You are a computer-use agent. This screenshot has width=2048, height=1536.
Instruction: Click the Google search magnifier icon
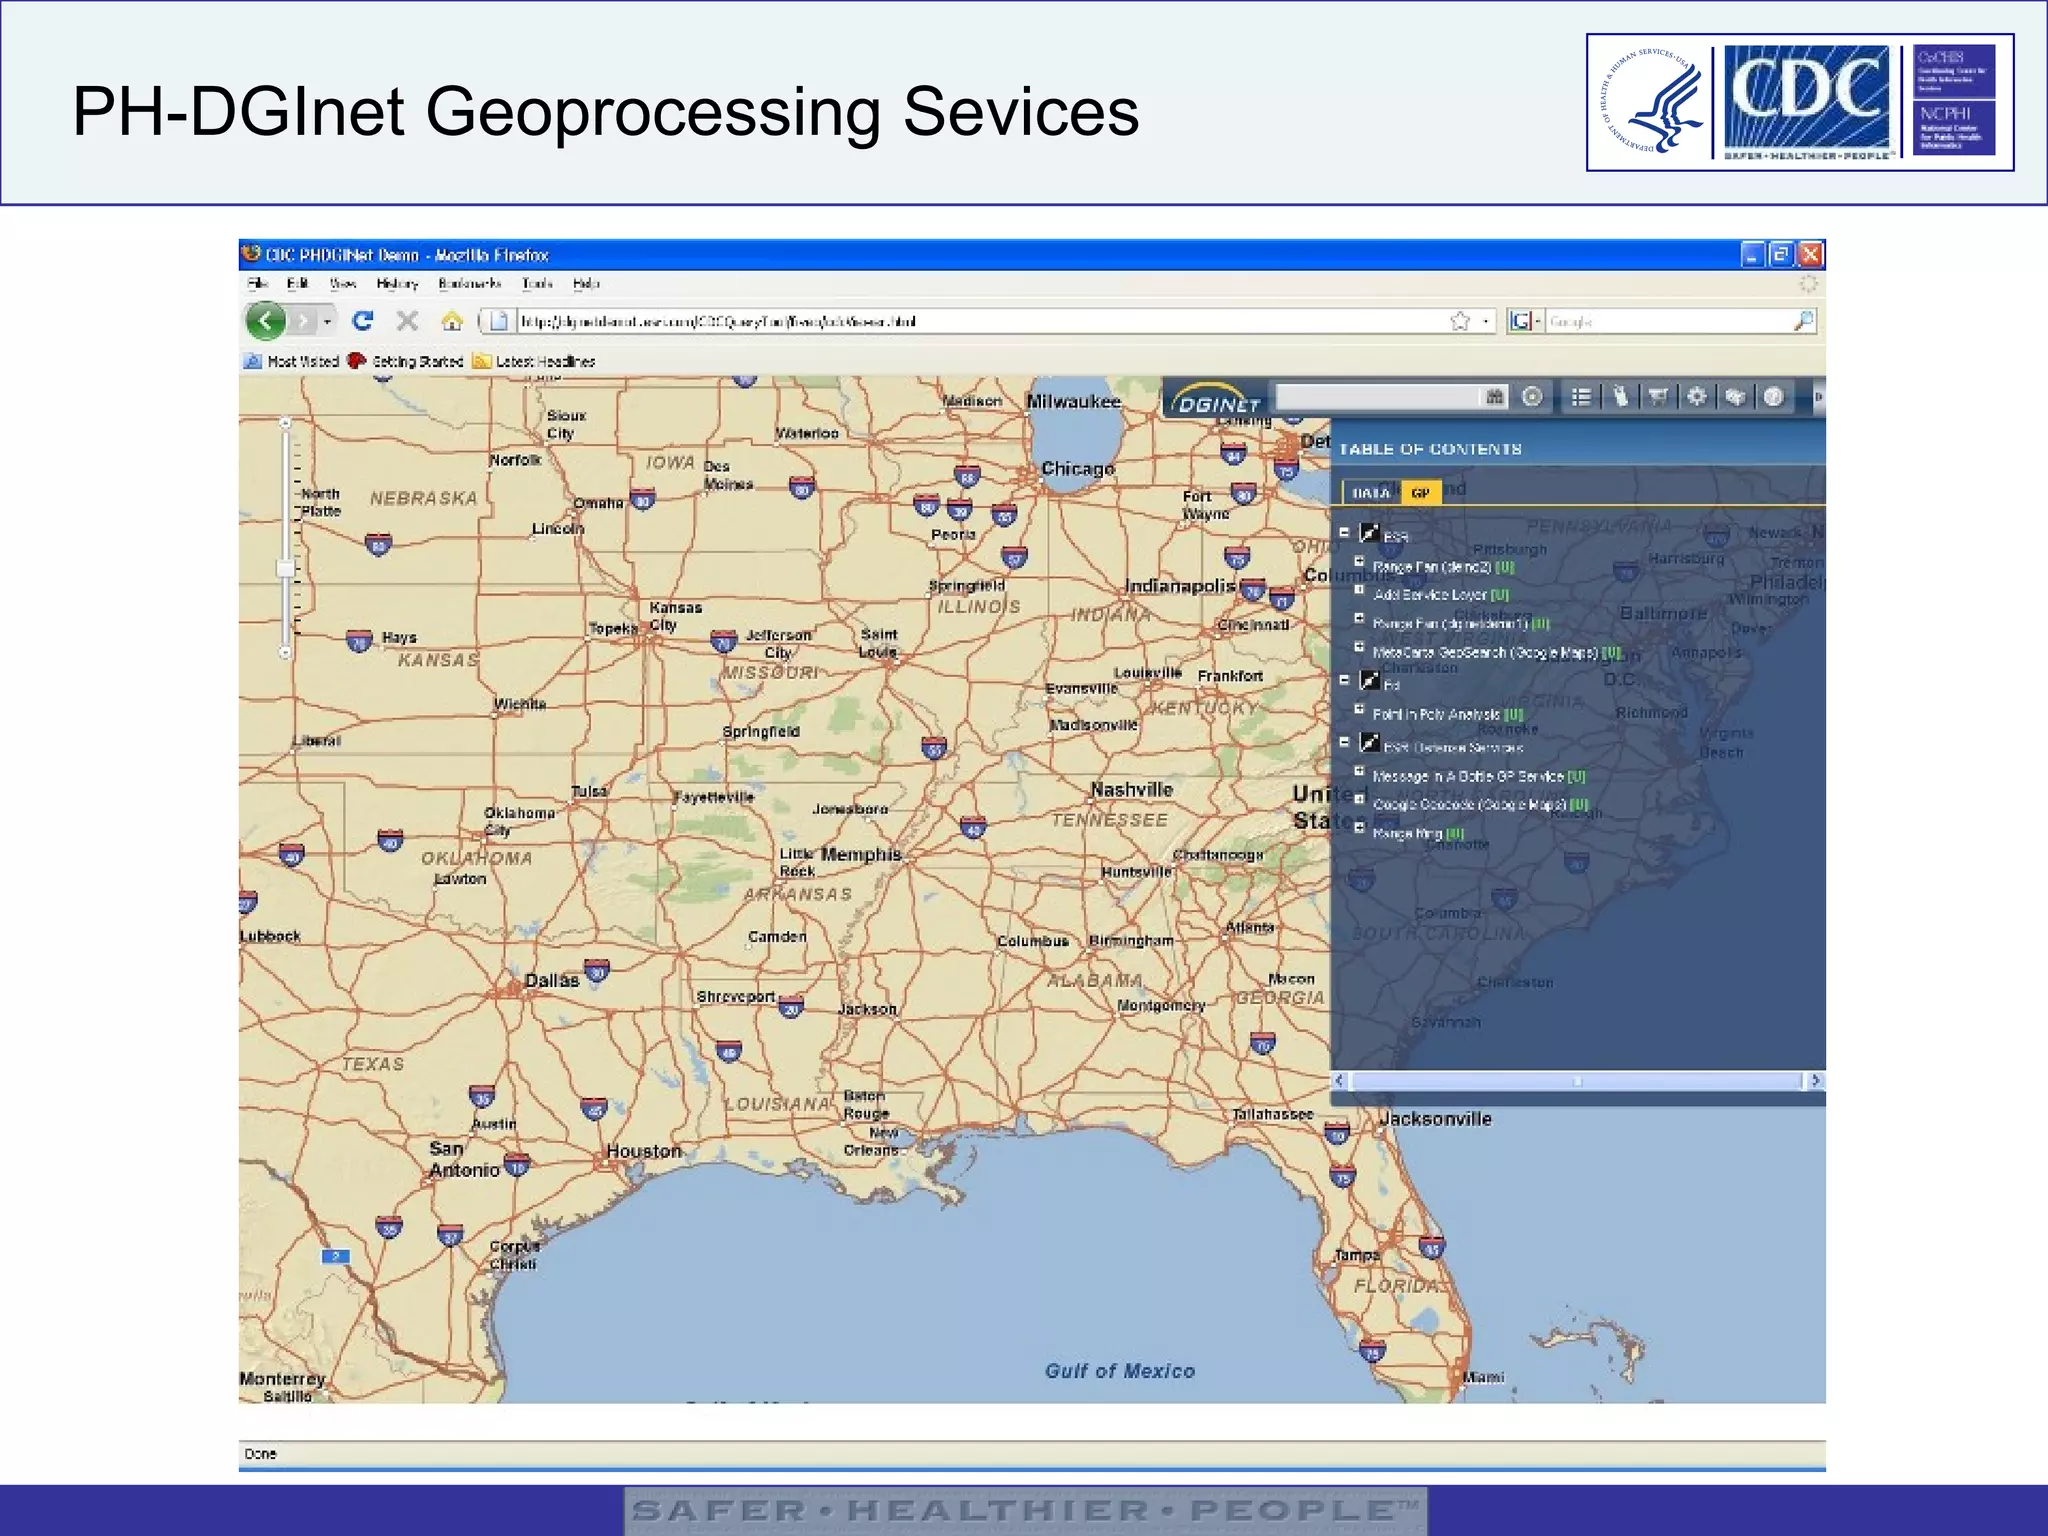(1803, 321)
